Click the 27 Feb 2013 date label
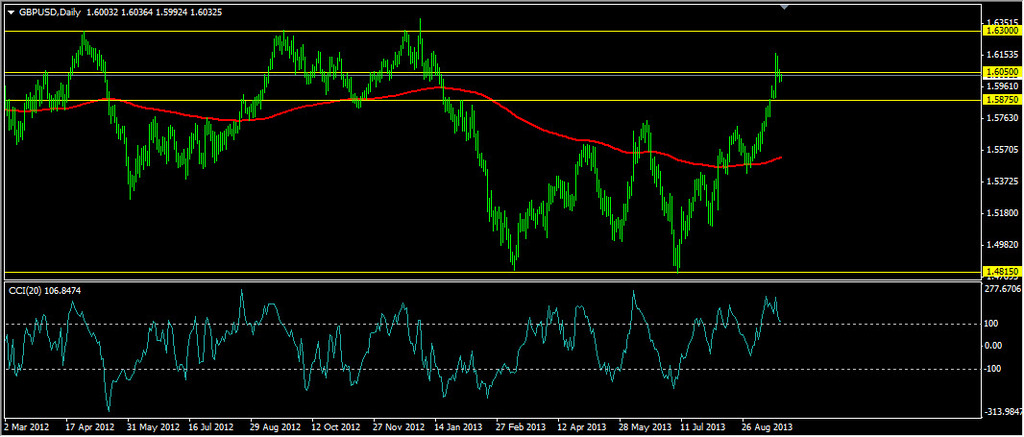The image size is (1024, 437). 521,427
